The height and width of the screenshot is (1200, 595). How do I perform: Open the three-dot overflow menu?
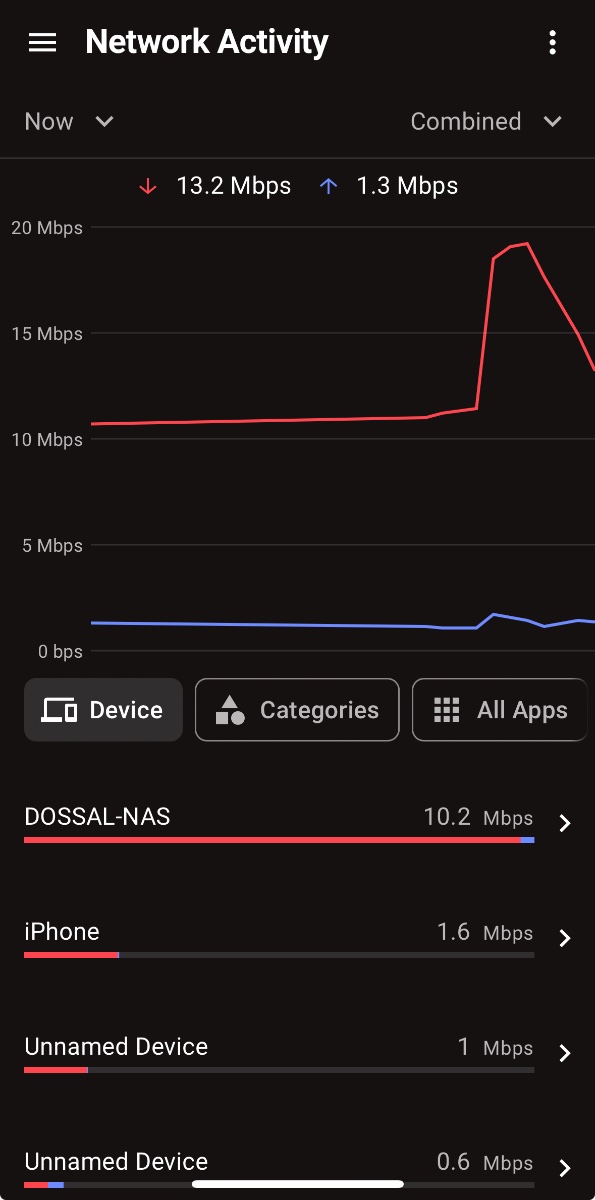tap(553, 42)
